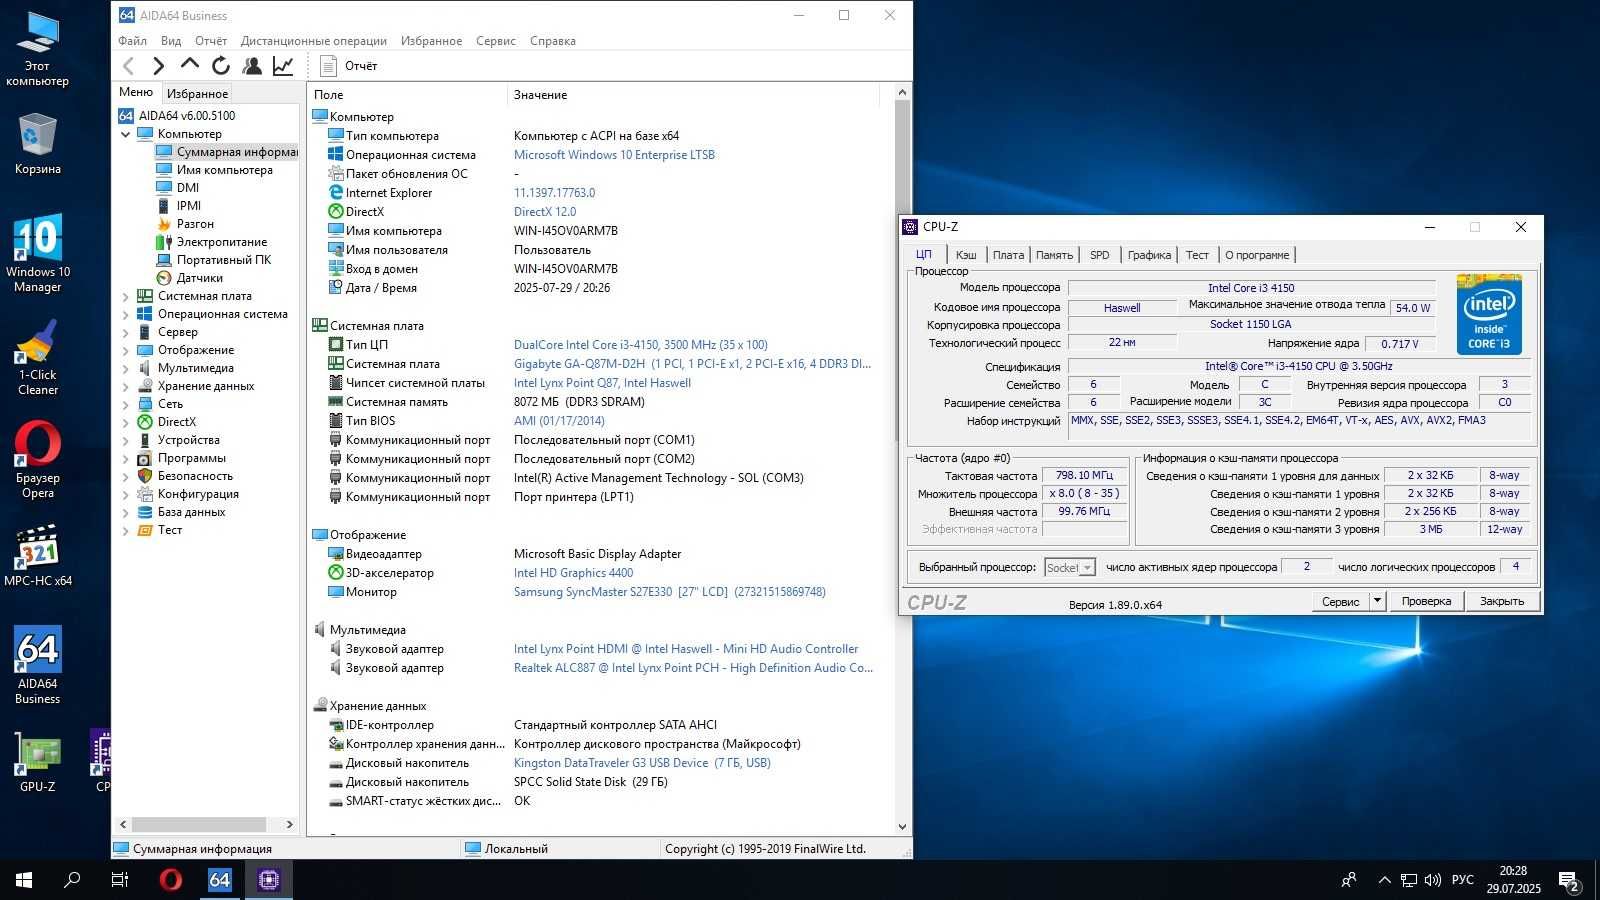Expand Операционная система tree node
The height and width of the screenshot is (900, 1600).
(x=126, y=314)
